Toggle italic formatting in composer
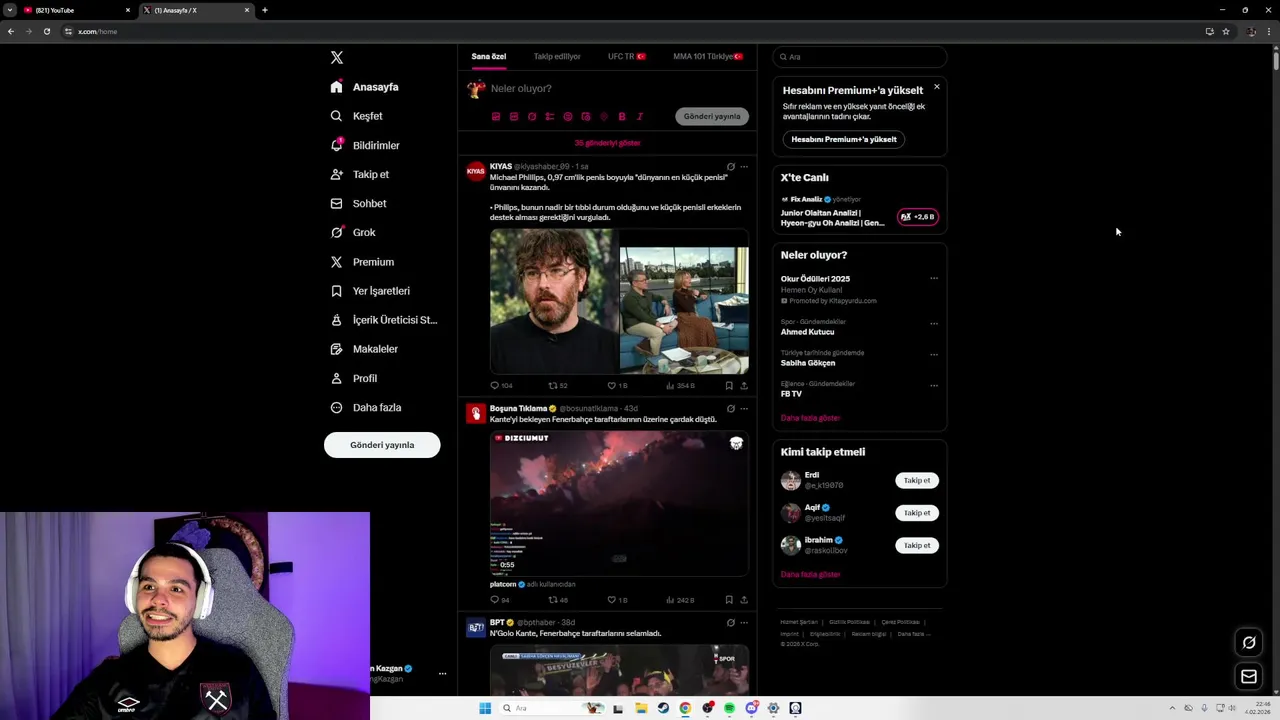 point(640,117)
